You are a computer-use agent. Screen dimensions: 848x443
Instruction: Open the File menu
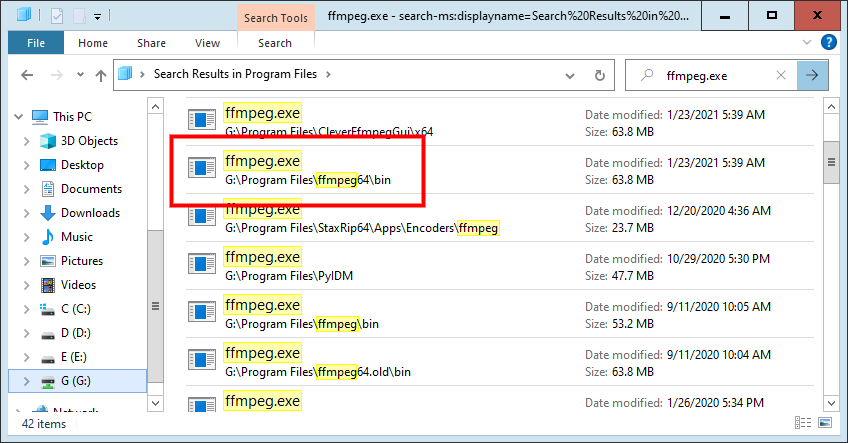coord(36,43)
